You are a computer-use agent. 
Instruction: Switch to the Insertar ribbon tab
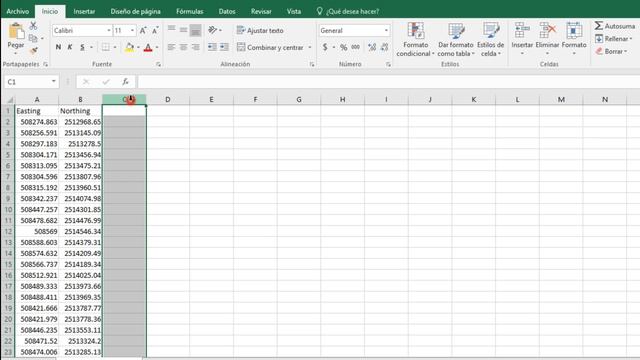point(84,11)
